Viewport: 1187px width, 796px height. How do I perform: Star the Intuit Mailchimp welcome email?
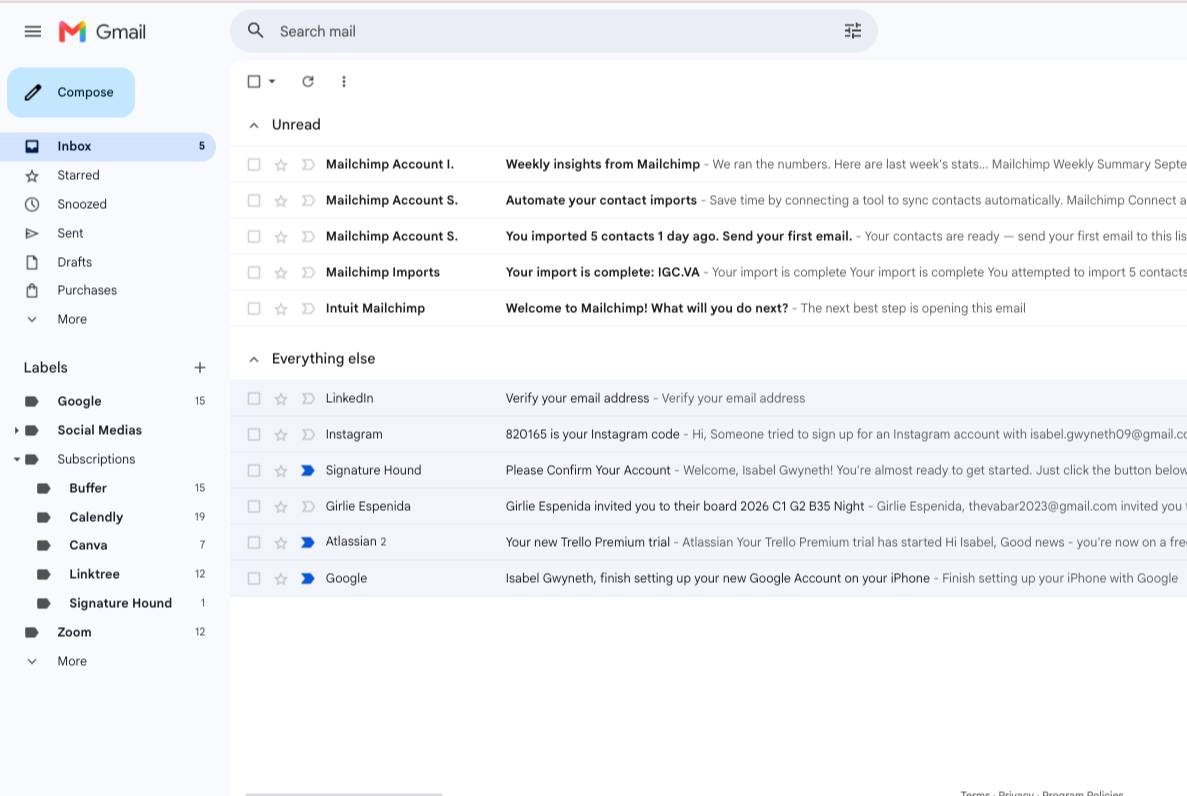(281, 309)
